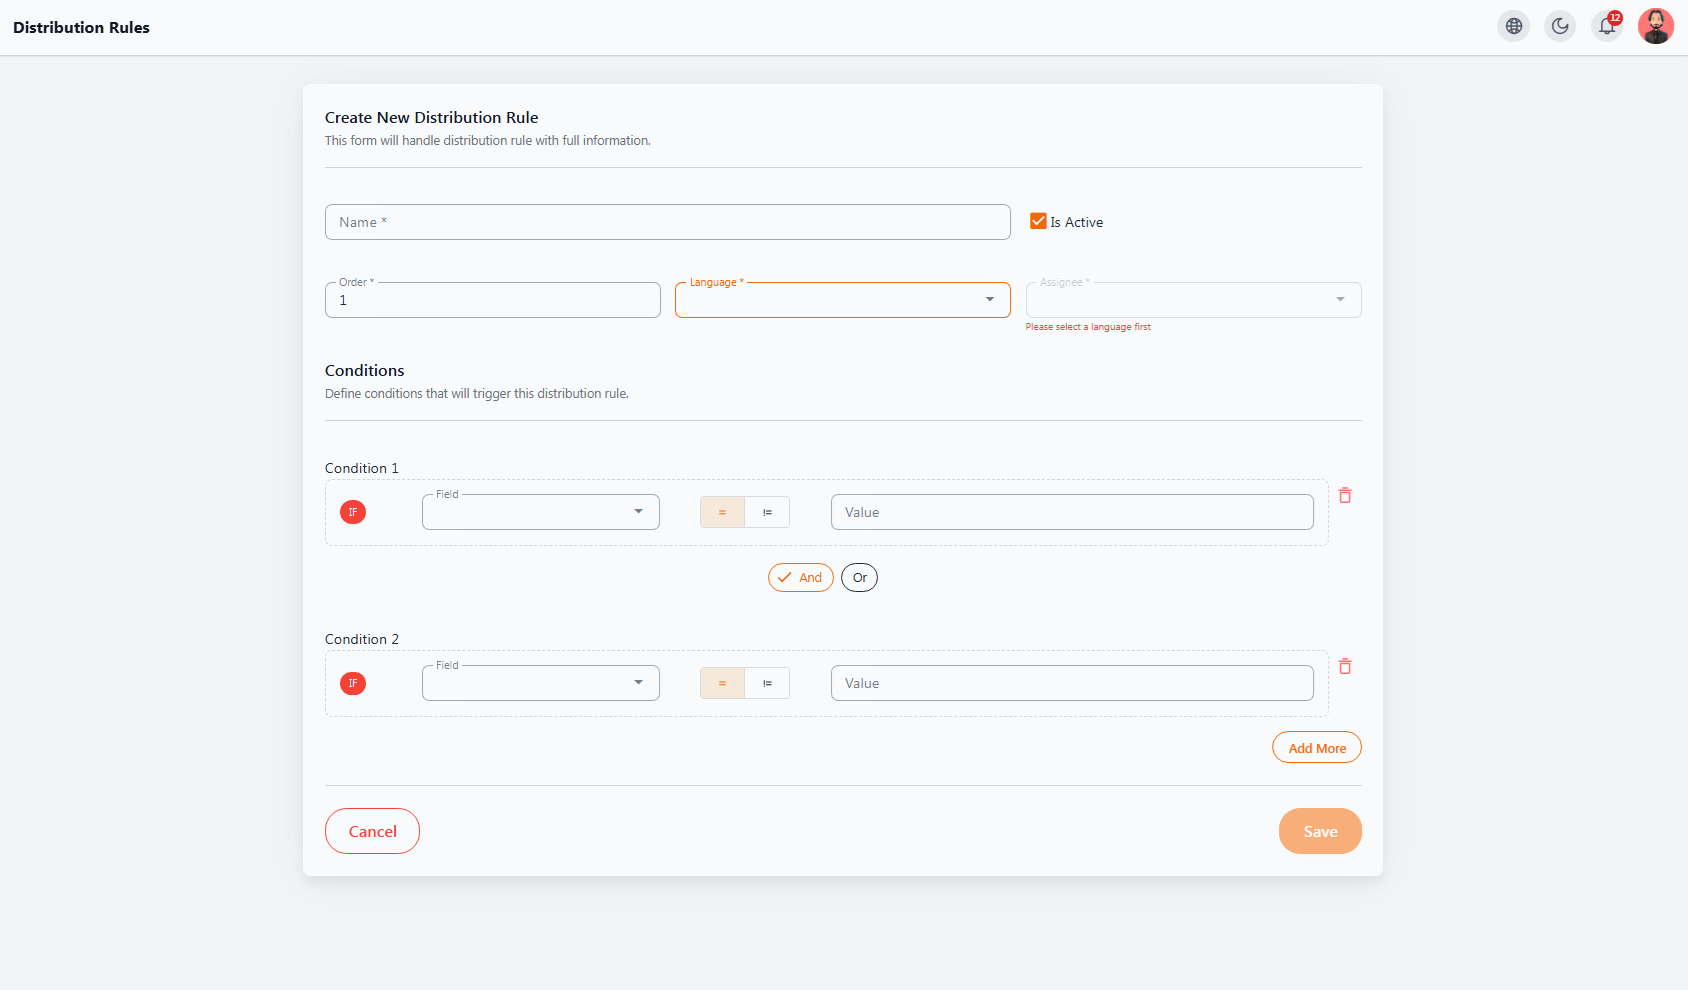Click the Add More button
Image resolution: width=1688 pixels, height=990 pixels.
tap(1317, 747)
